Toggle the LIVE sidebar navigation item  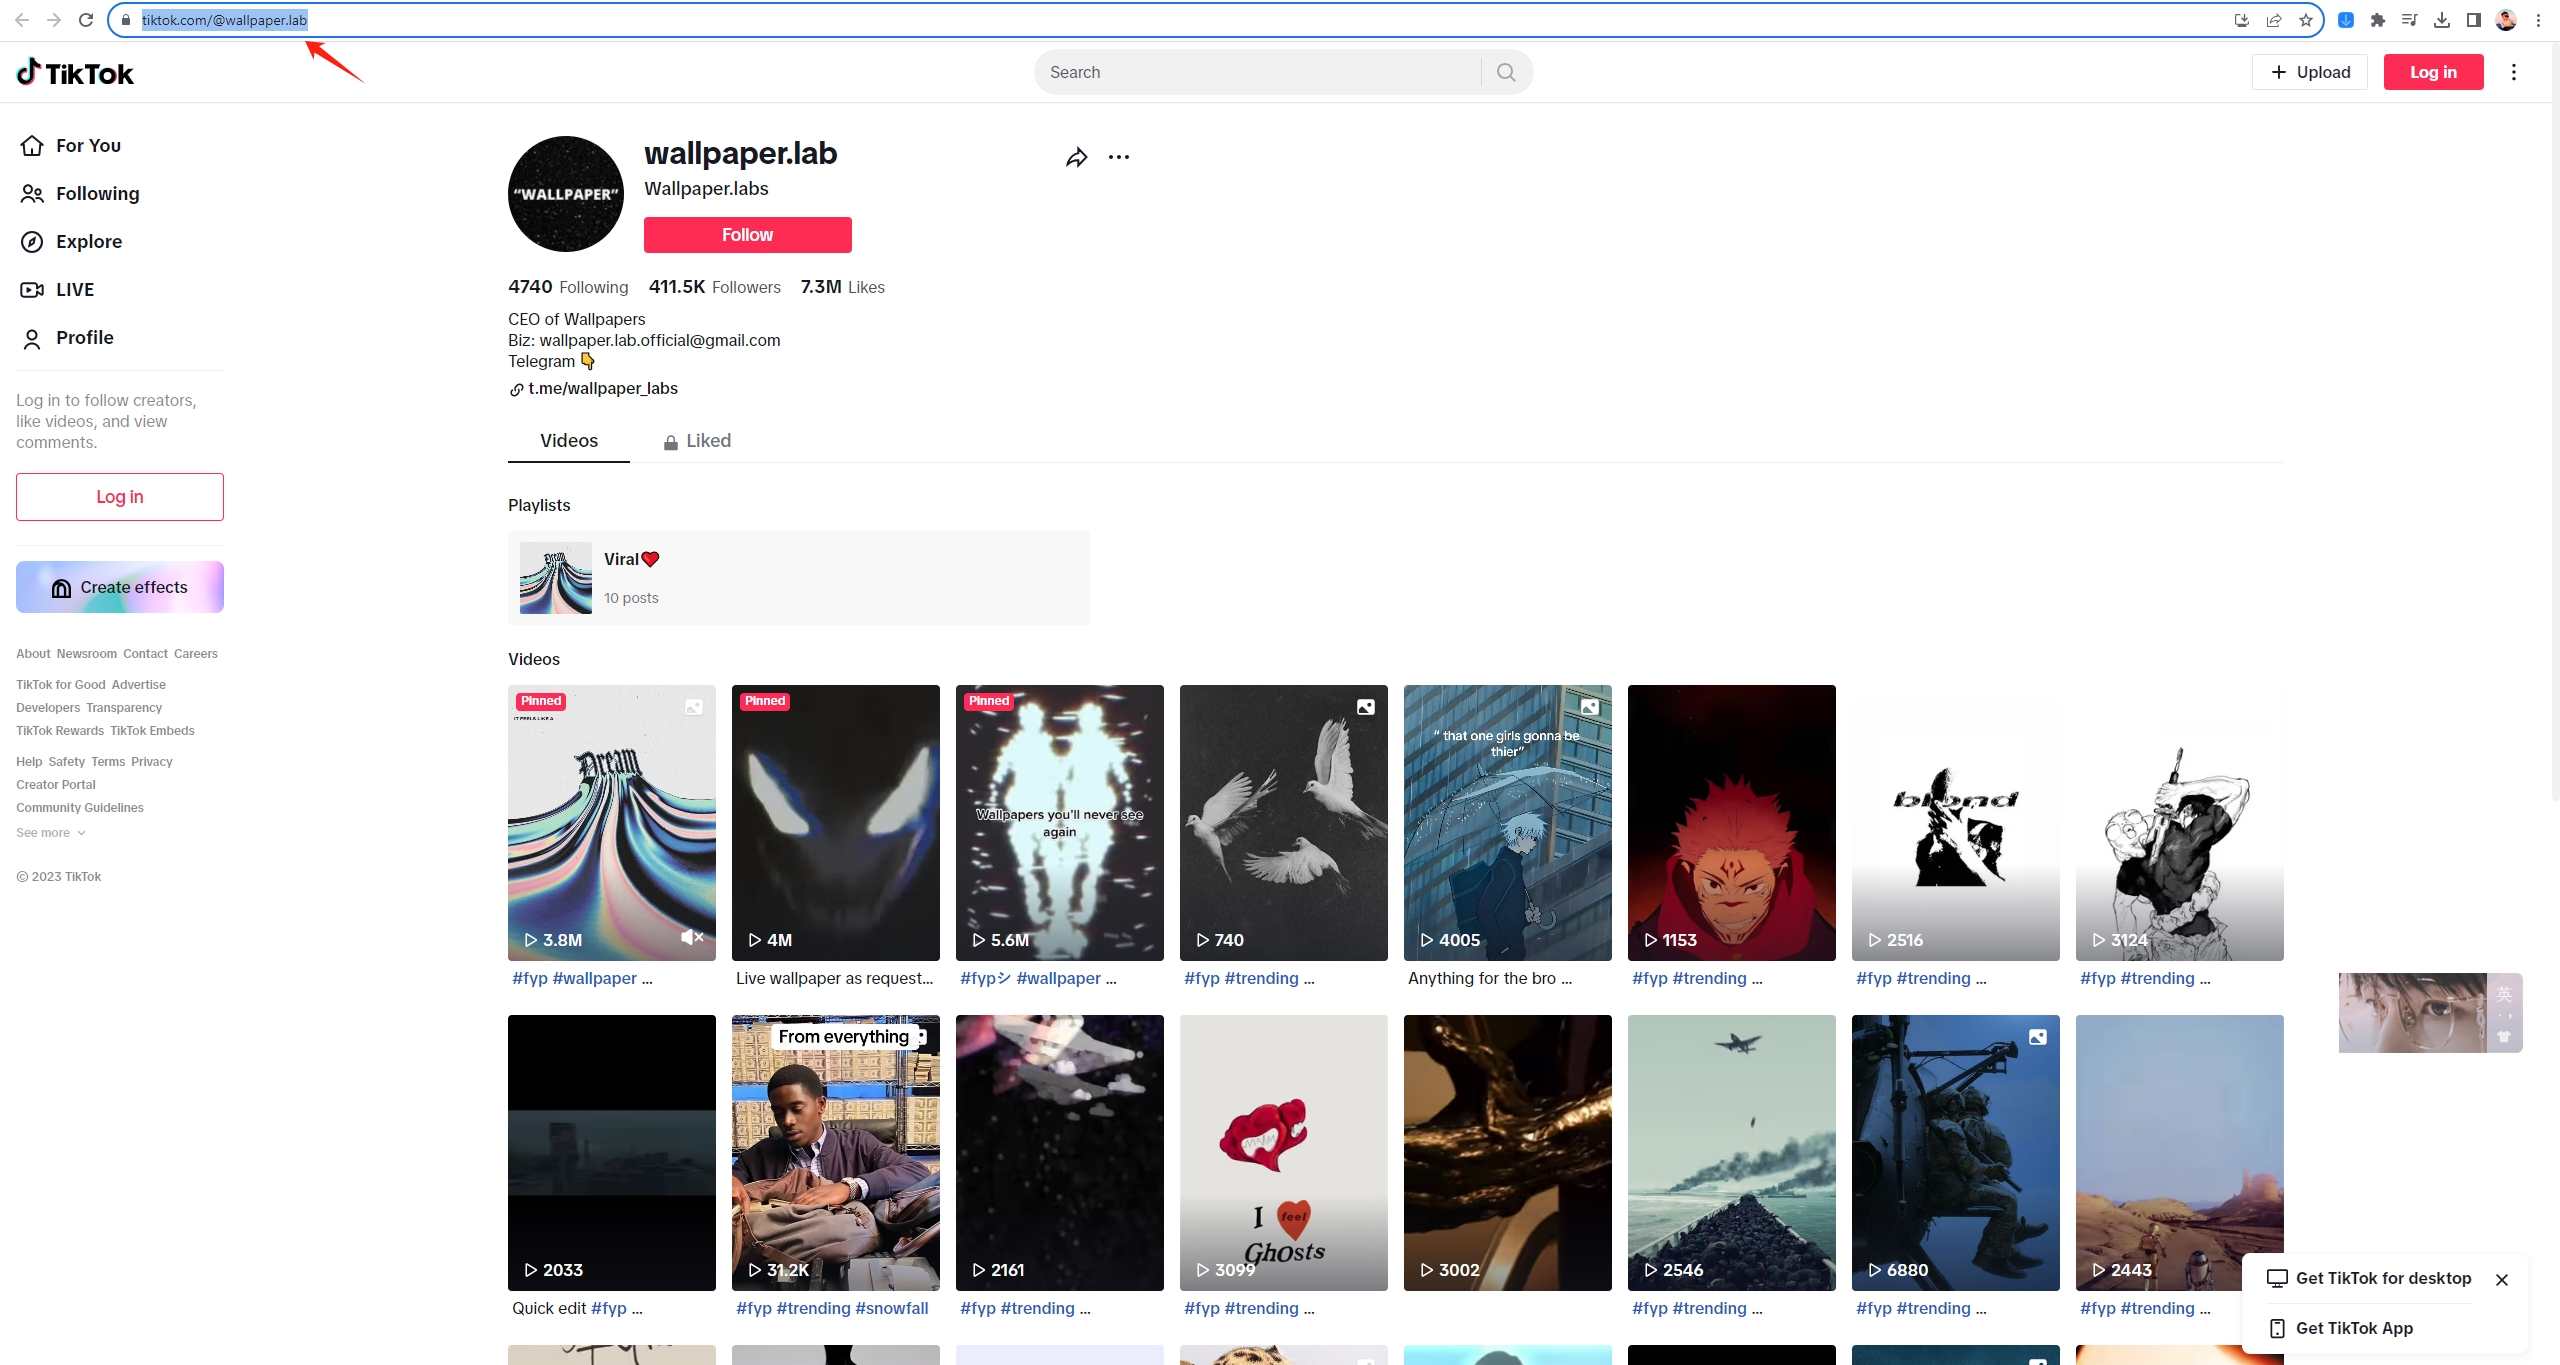tap(74, 290)
